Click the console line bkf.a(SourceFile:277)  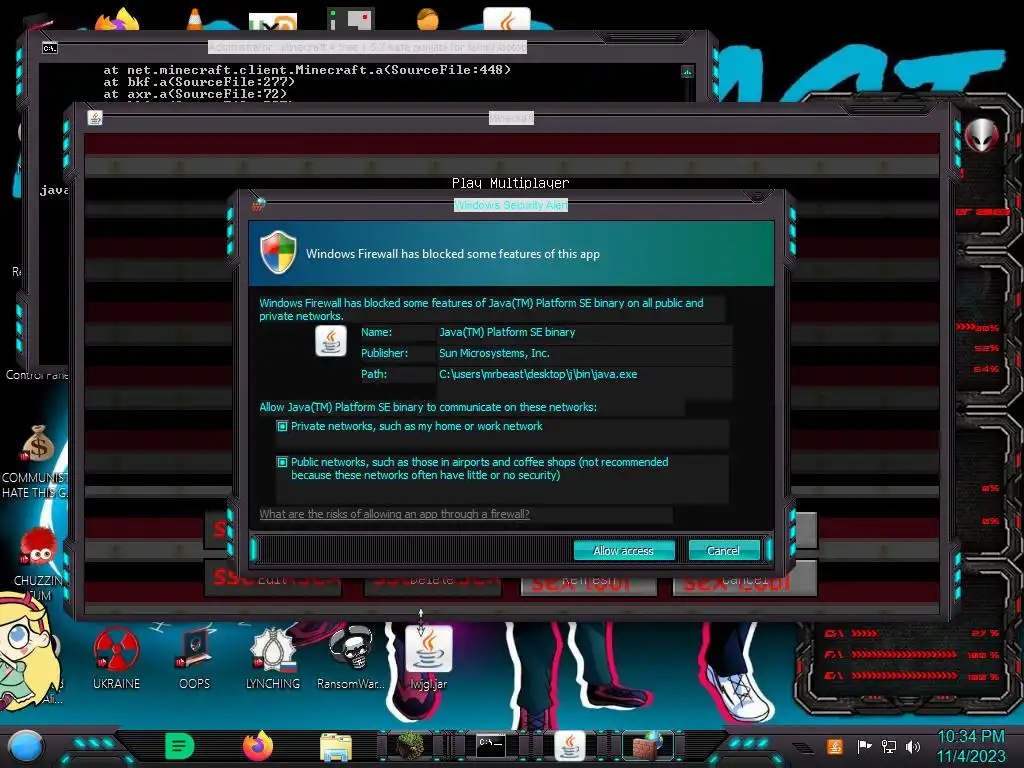click(x=199, y=82)
